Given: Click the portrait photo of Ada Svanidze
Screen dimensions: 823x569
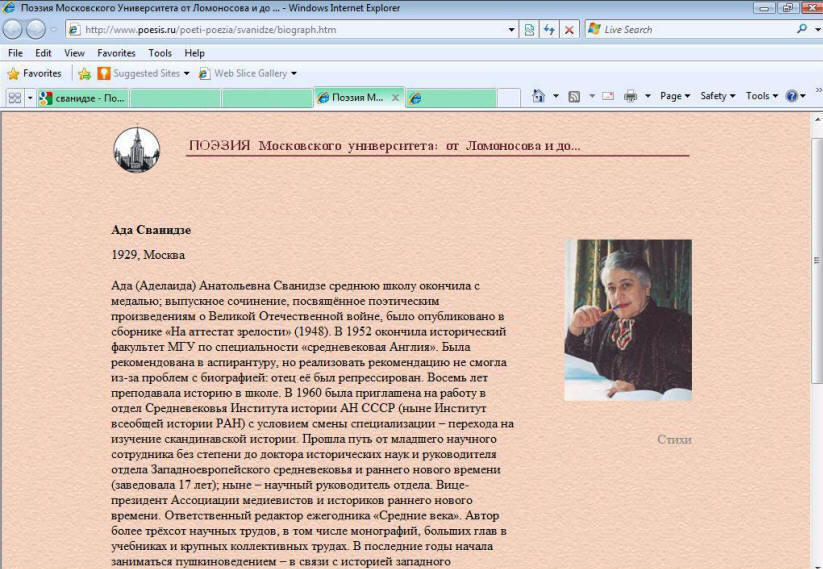Looking at the screenshot, I should click(628, 320).
